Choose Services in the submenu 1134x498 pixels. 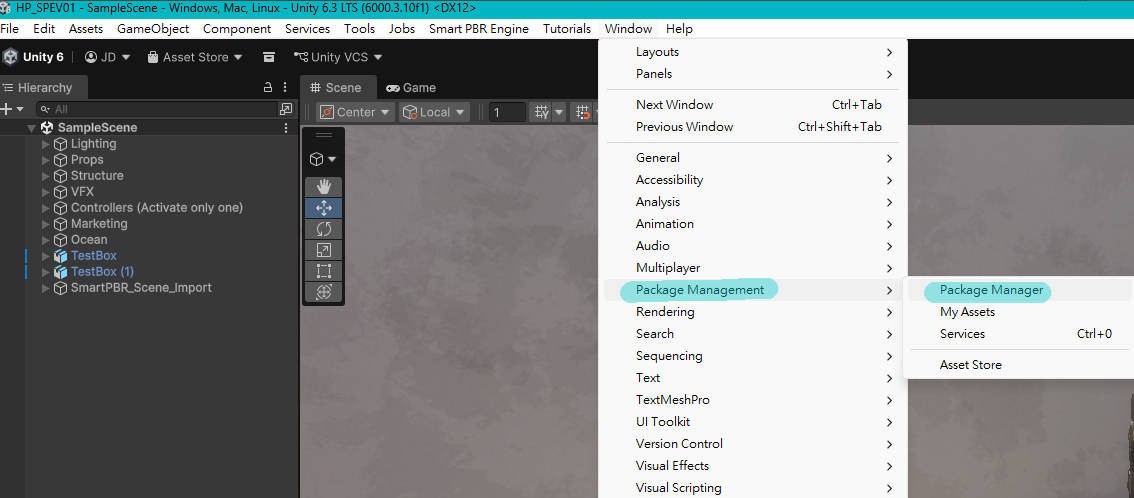pos(1018,334)
